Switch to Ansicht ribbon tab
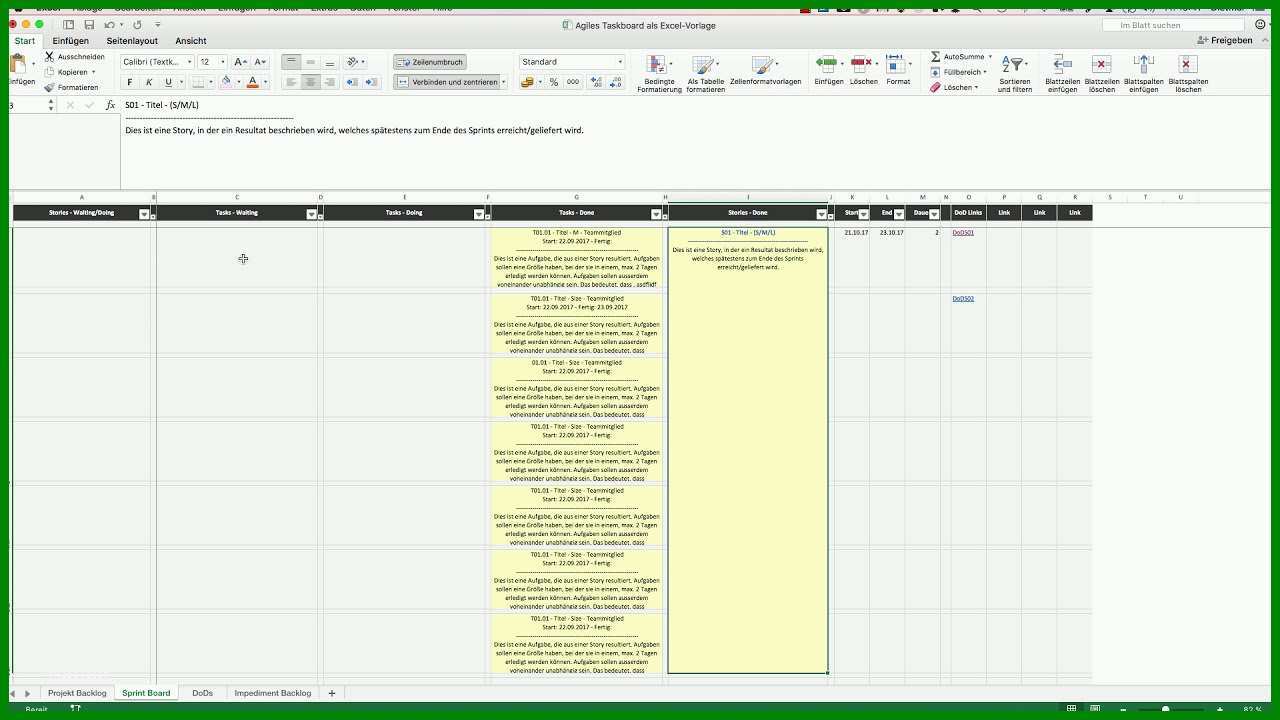1280x720 pixels. coord(190,41)
